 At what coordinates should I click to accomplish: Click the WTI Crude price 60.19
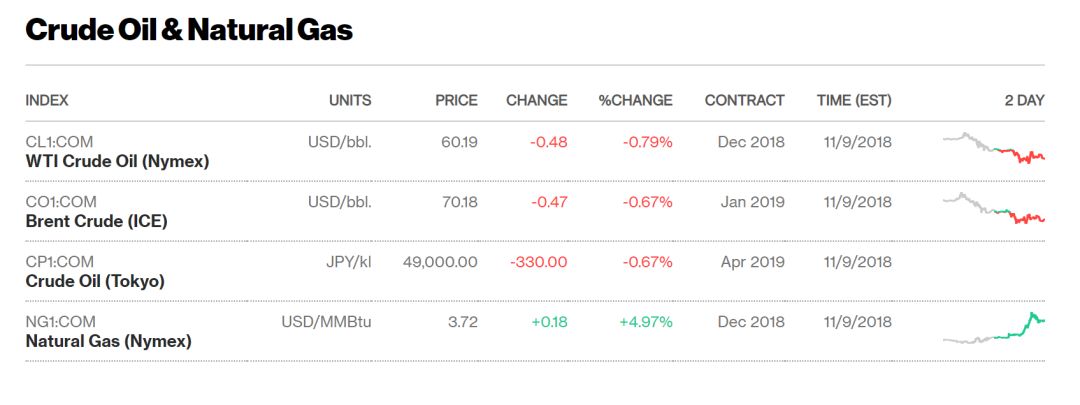459,142
